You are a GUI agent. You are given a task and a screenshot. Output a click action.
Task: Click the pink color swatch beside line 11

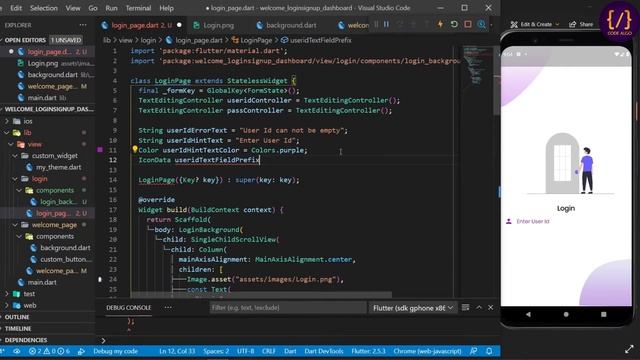[100, 150]
